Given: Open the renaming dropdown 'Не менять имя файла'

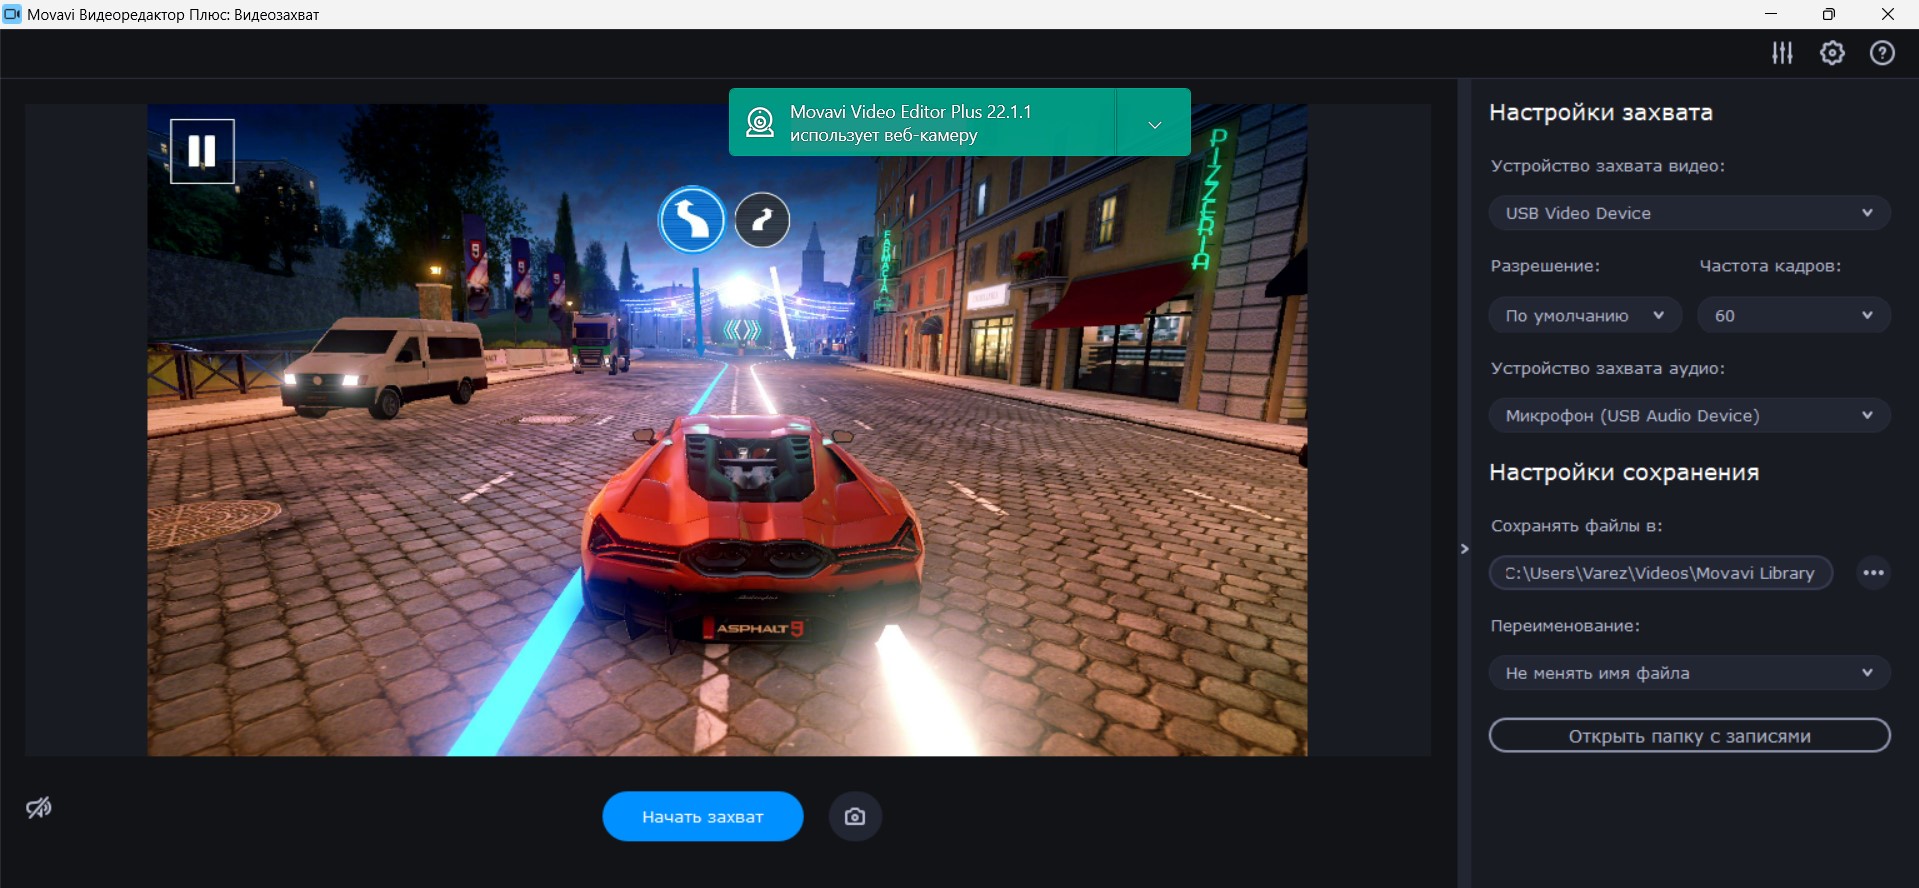Looking at the screenshot, I should (x=1689, y=673).
